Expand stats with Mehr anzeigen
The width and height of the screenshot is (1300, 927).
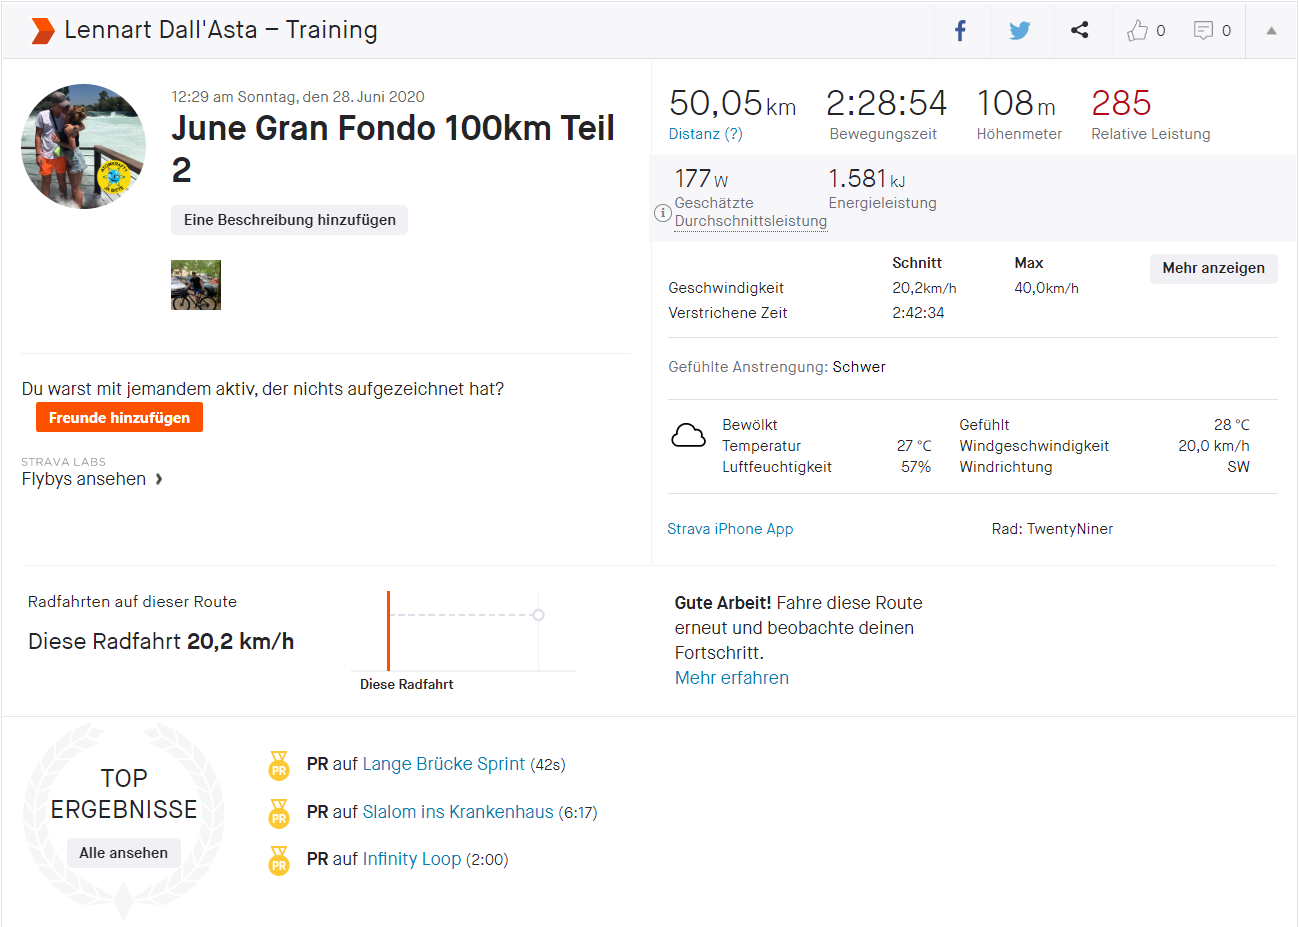pos(1213,268)
